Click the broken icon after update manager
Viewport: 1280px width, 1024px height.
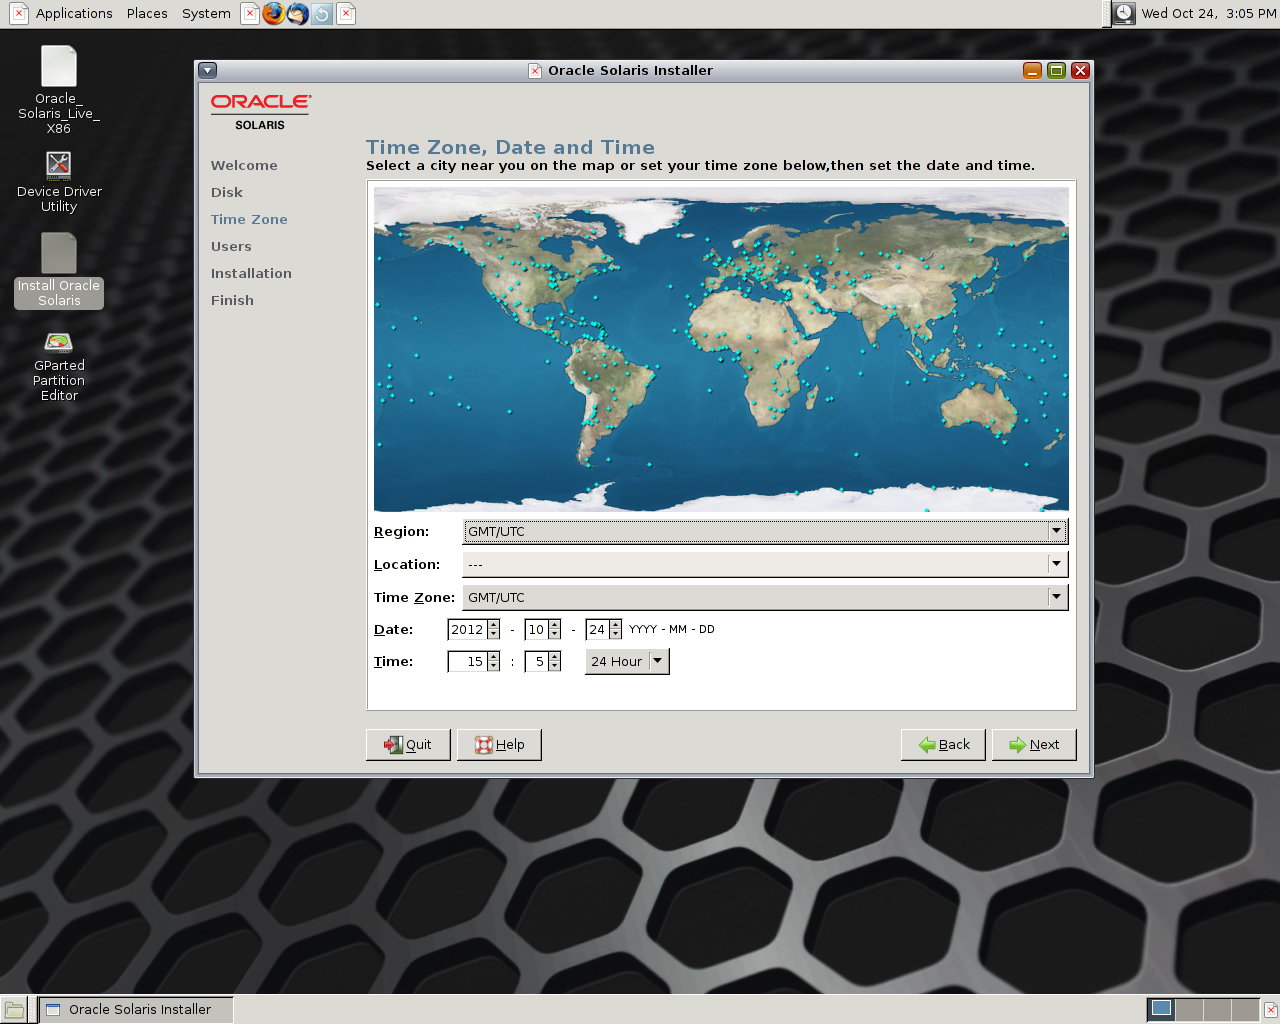pyautogui.click(x=346, y=14)
